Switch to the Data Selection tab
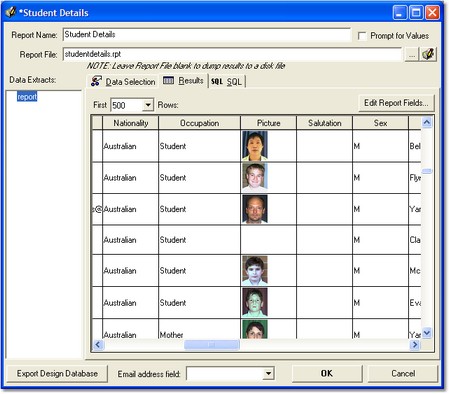449x394 pixels. [123, 82]
